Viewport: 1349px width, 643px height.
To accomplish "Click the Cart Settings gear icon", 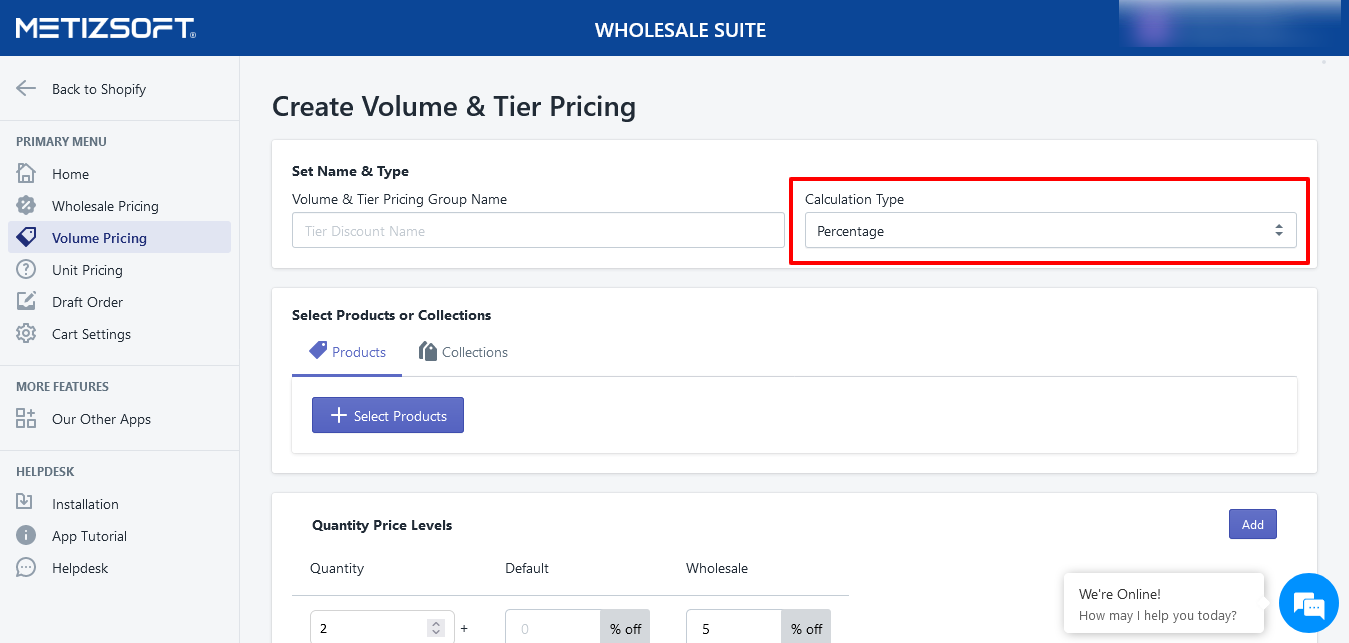I will click(x=26, y=334).
